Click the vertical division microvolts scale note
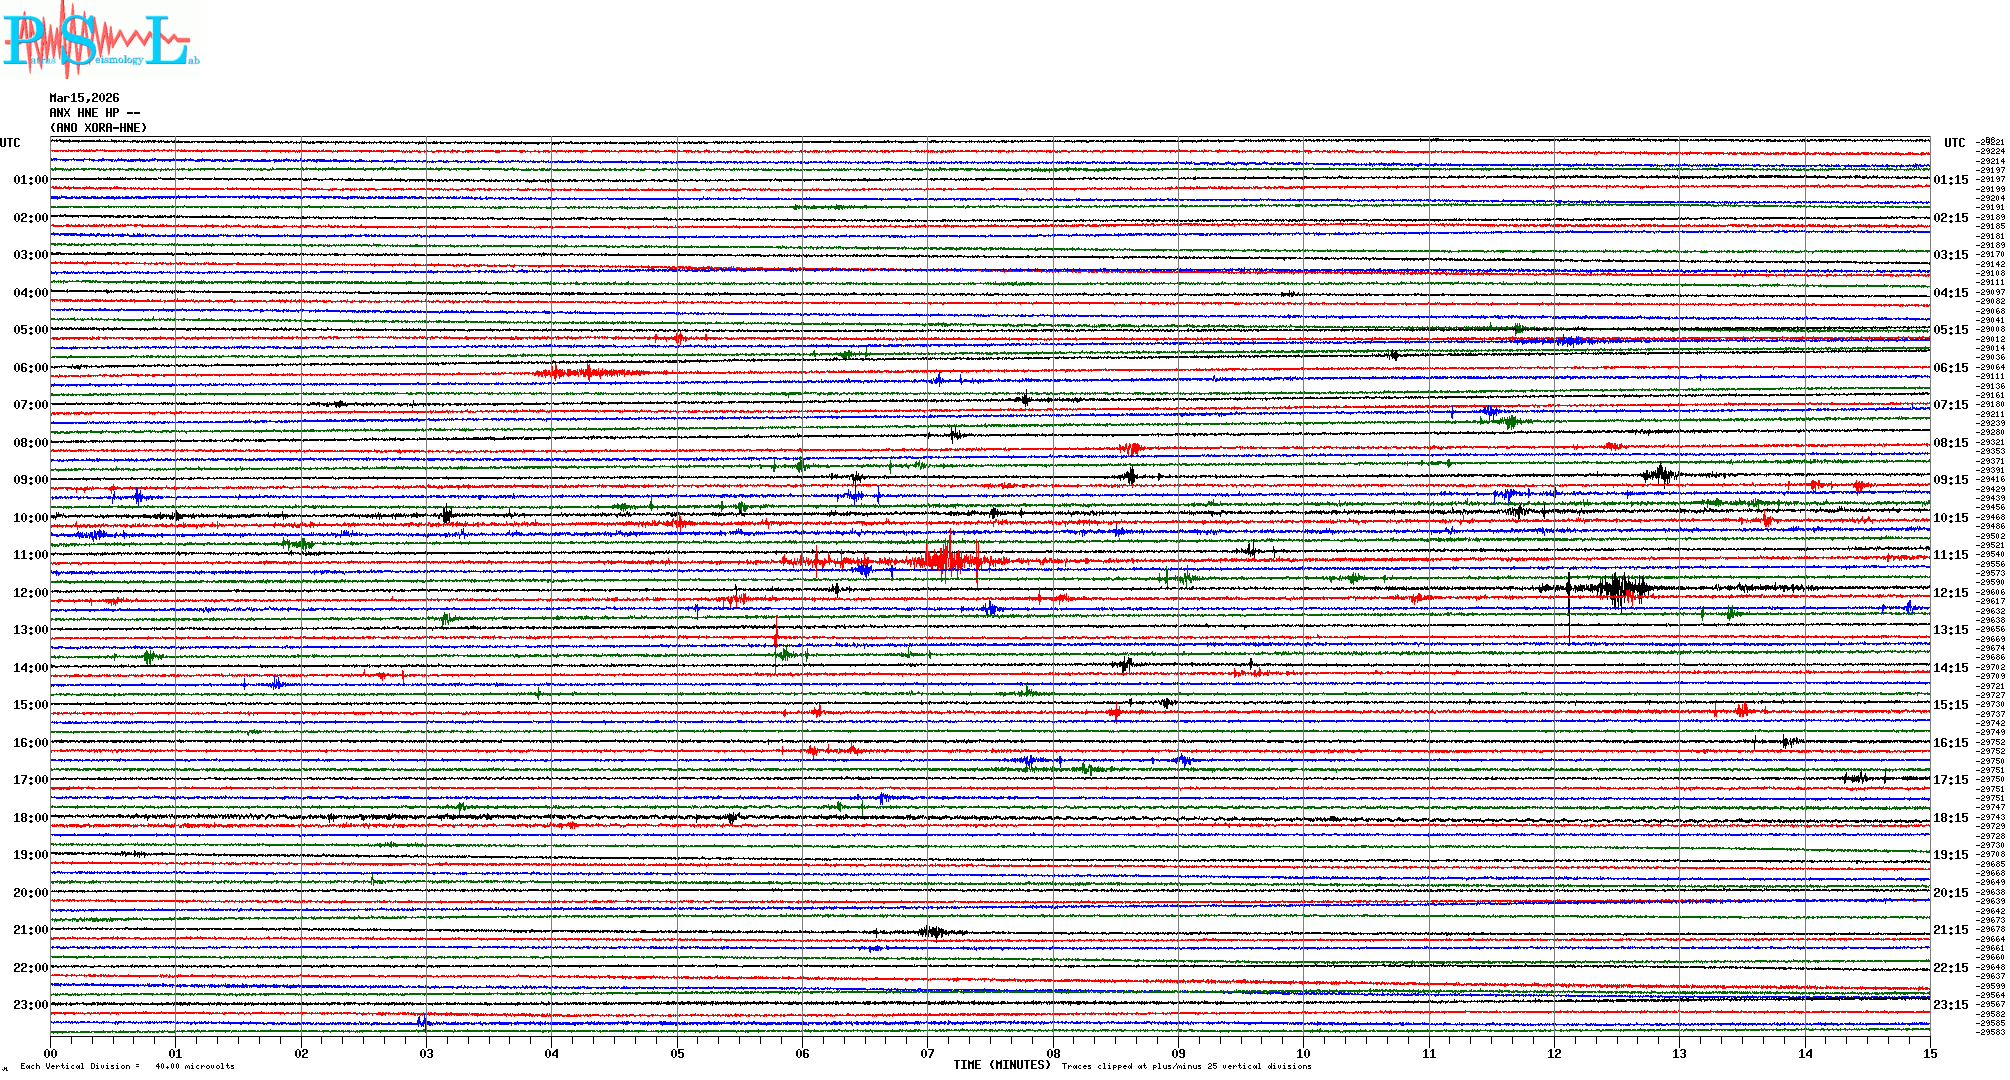Image resolution: width=2010 pixels, height=1080 pixels. [x=127, y=1066]
